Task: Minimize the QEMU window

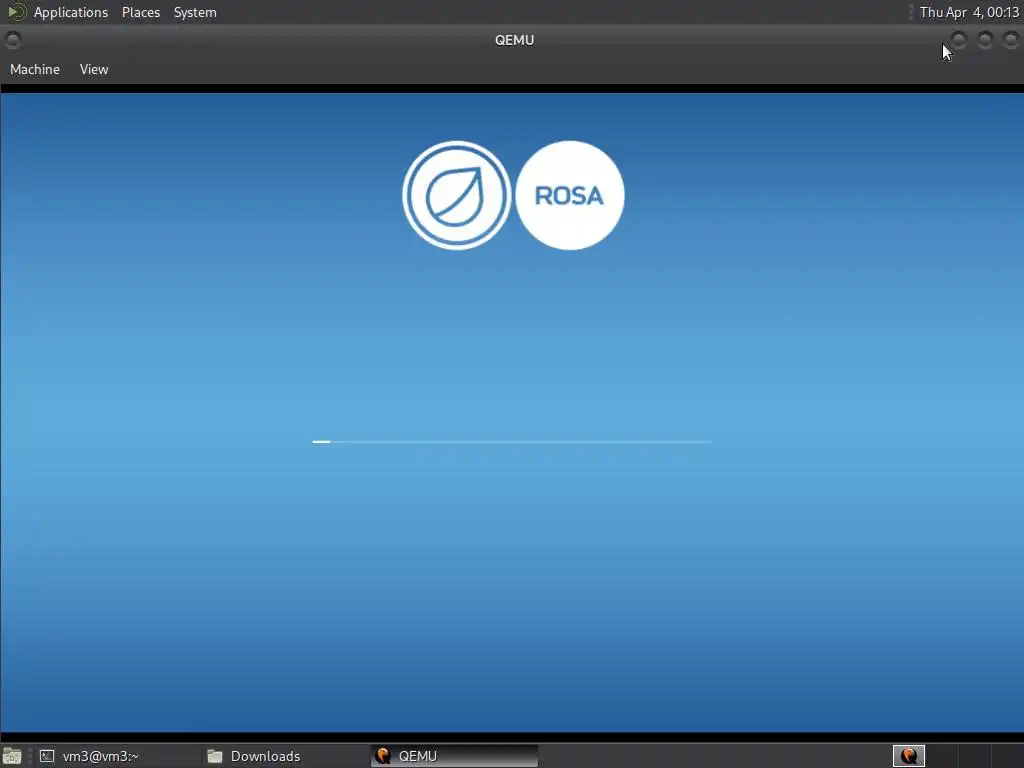Action: 959,40
